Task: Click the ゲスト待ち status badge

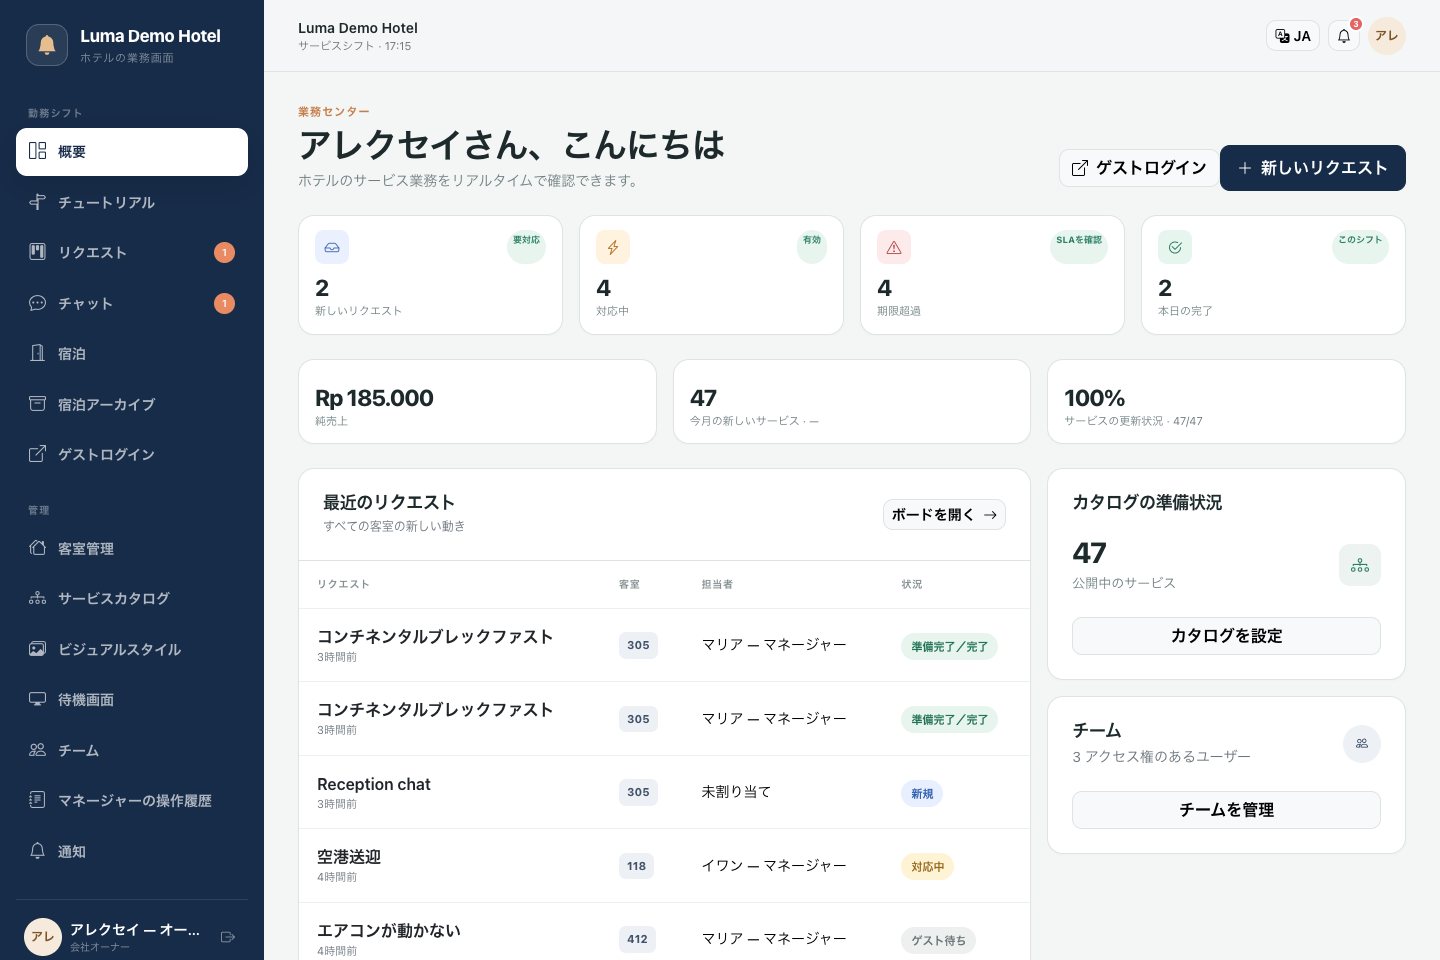Action: [x=938, y=941]
